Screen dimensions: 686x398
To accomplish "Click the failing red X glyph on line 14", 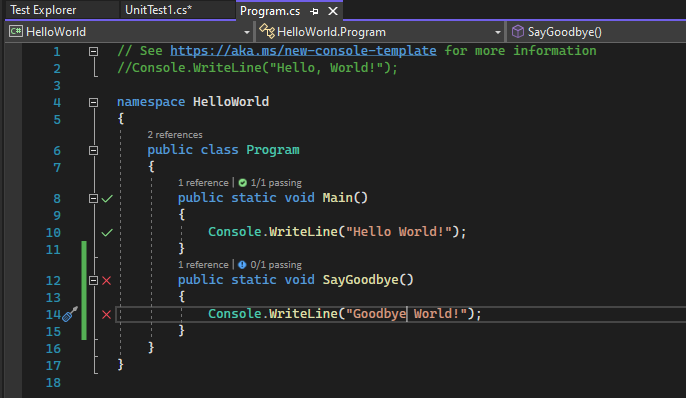I will [x=106, y=314].
